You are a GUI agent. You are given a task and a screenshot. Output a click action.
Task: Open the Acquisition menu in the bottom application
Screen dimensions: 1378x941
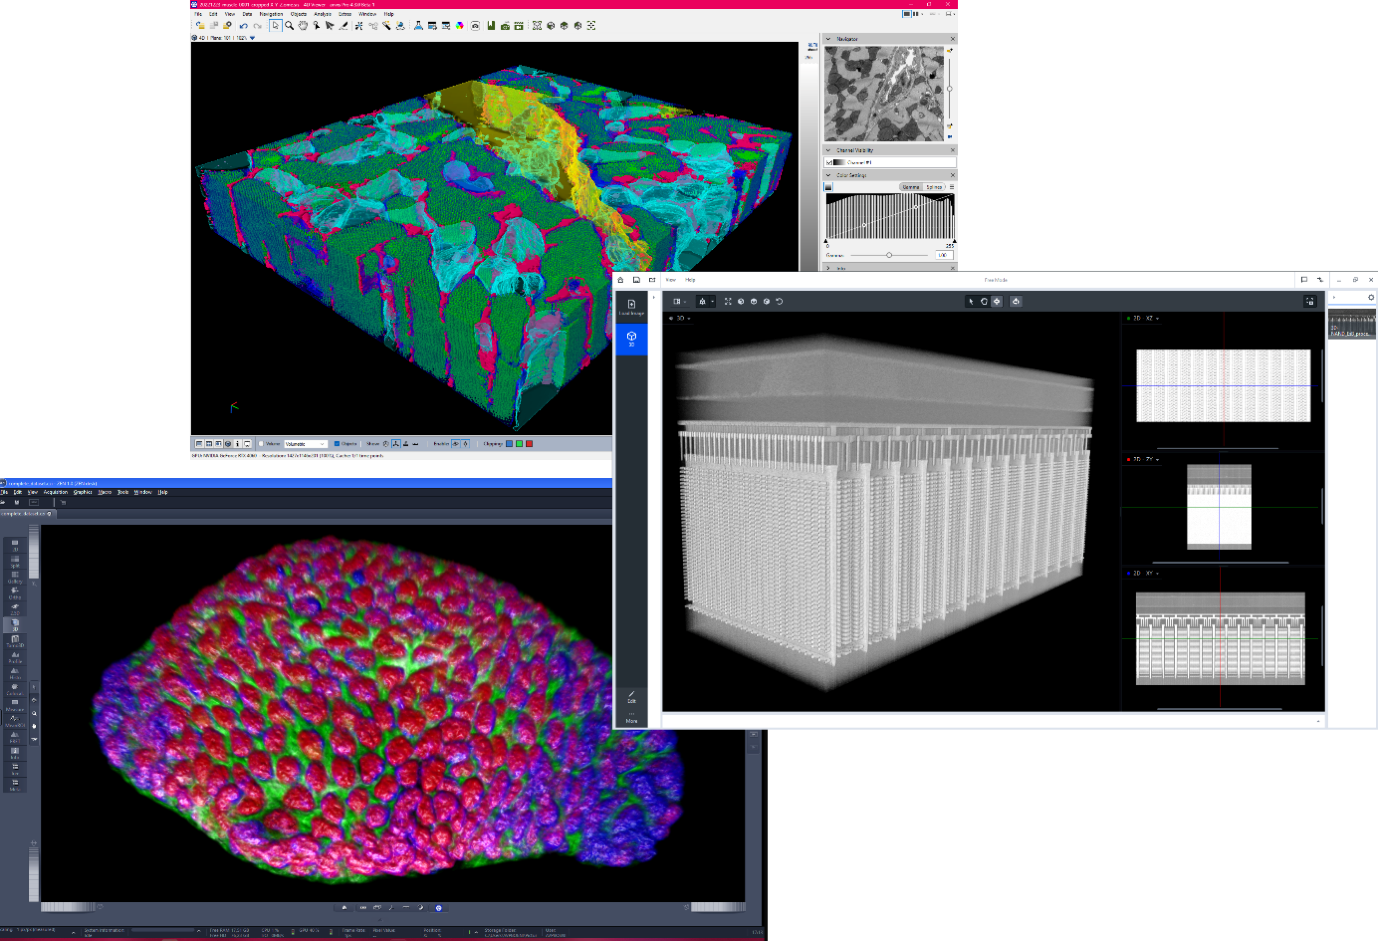coord(56,492)
